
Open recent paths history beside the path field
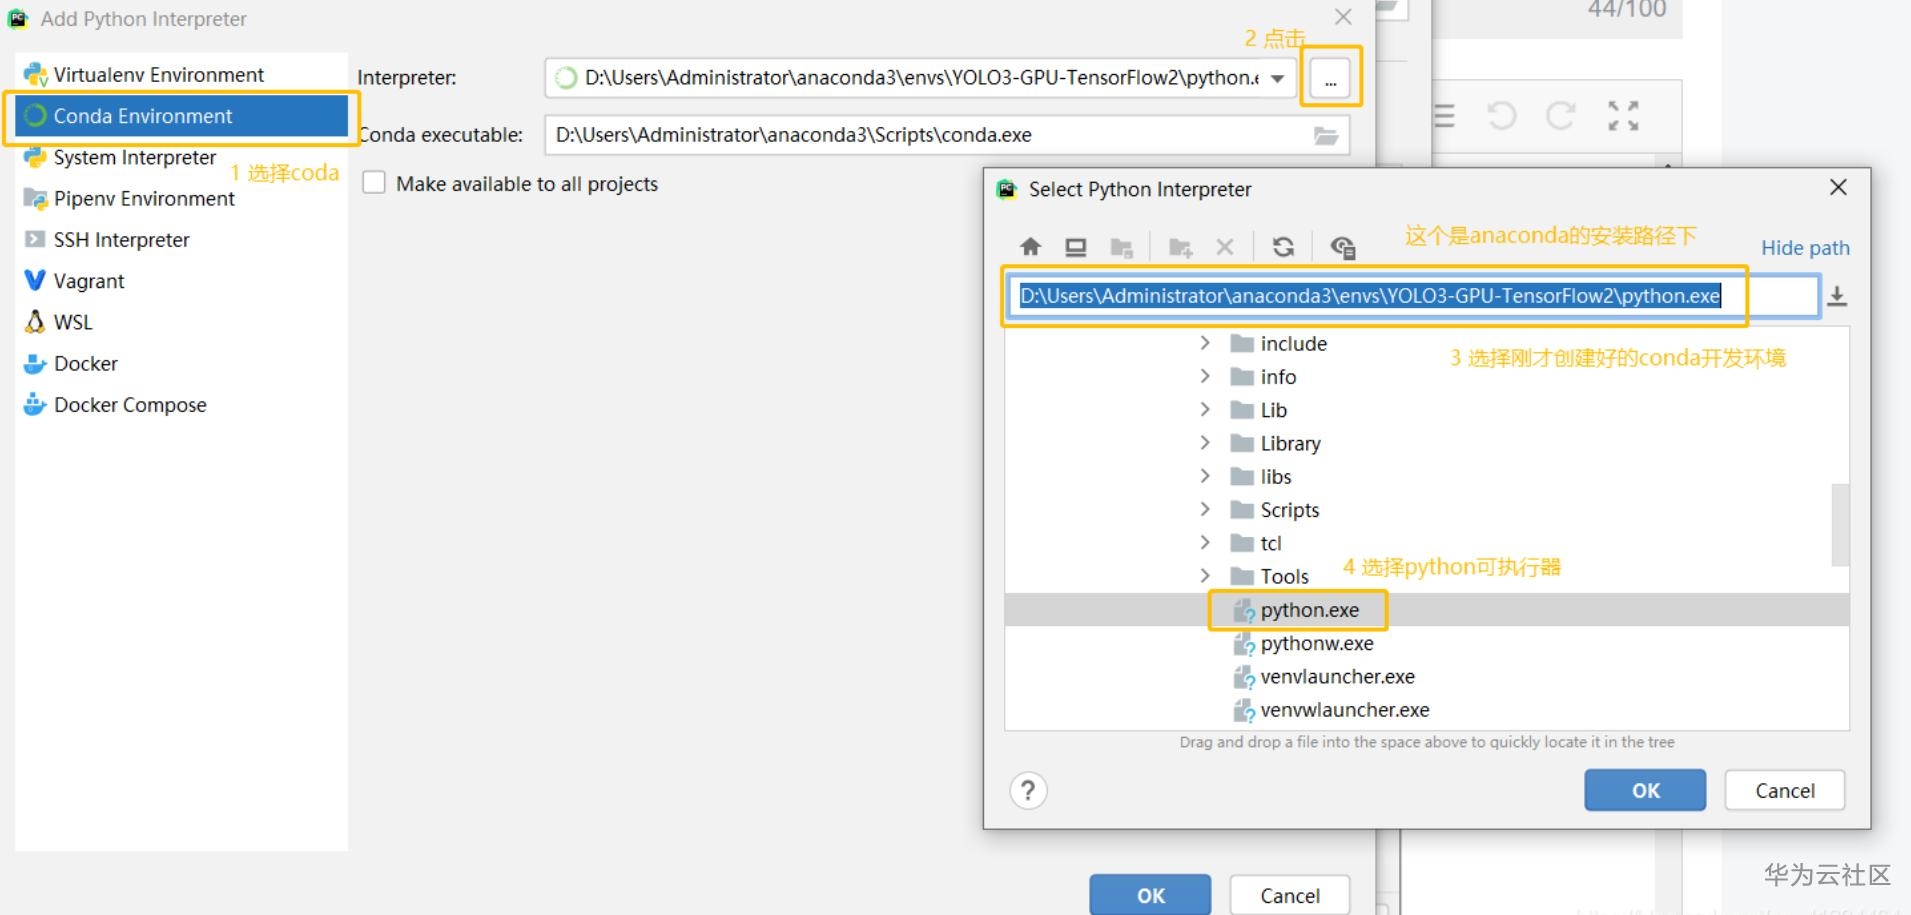(1837, 296)
